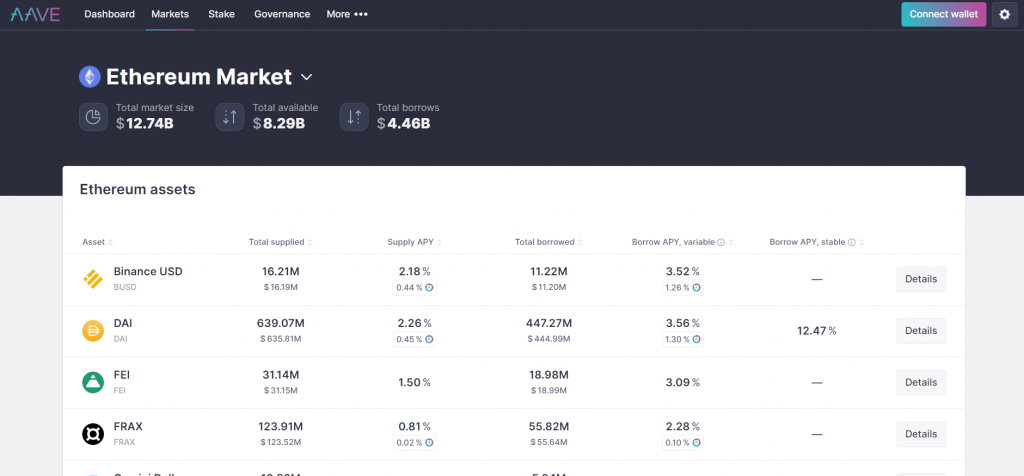Click the Ethereum assets heading
The height and width of the screenshot is (476, 1024).
click(x=138, y=190)
